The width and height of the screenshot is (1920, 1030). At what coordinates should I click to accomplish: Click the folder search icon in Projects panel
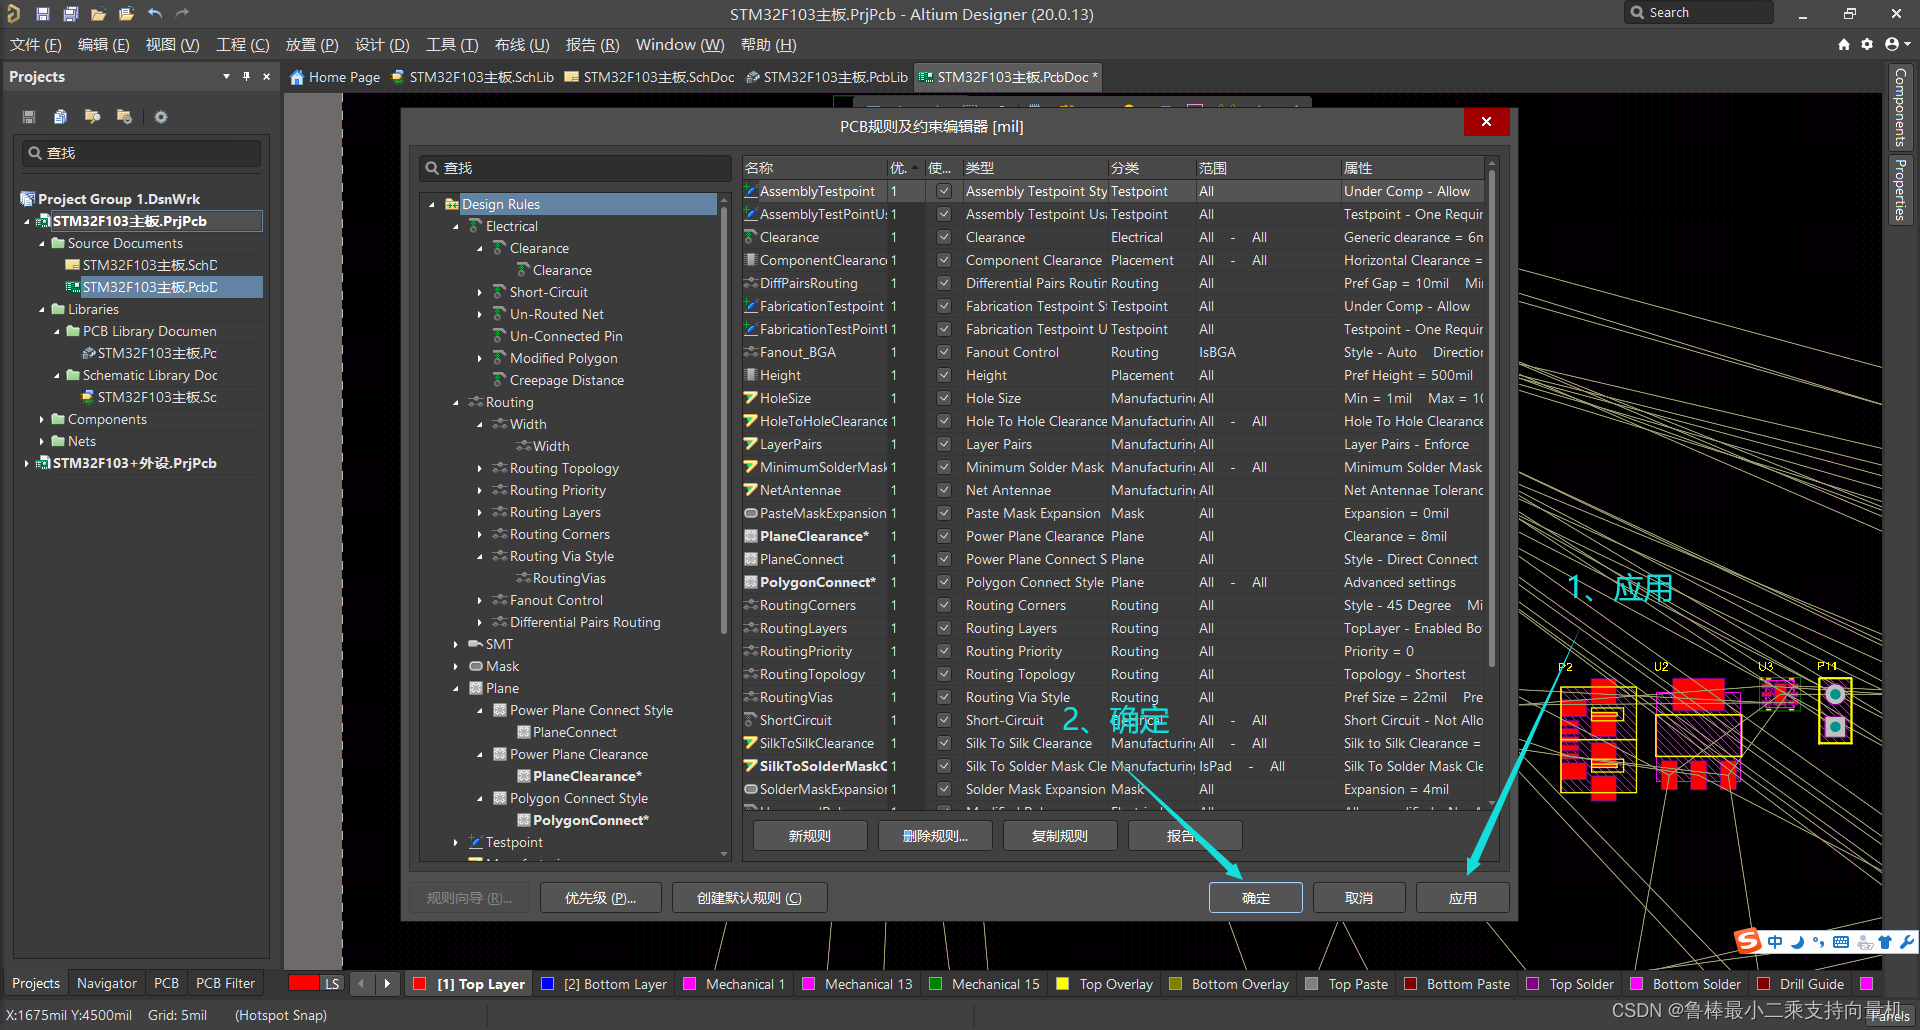(x=92, y=117)
